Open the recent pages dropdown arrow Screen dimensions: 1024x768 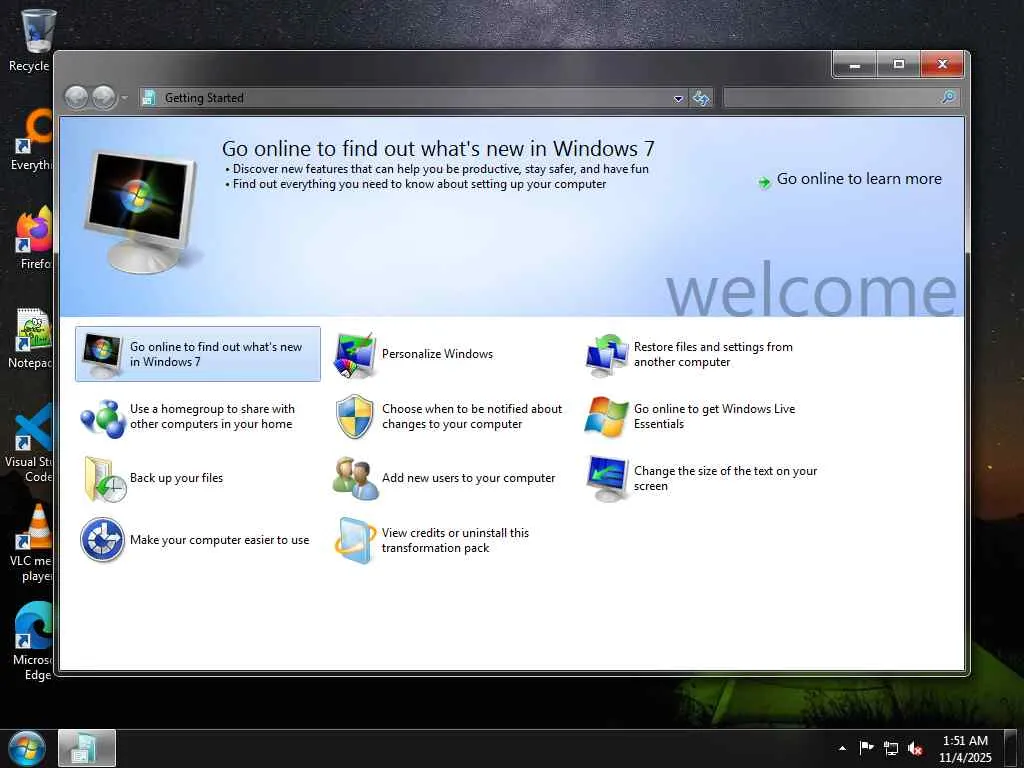(x=124, y=98)
